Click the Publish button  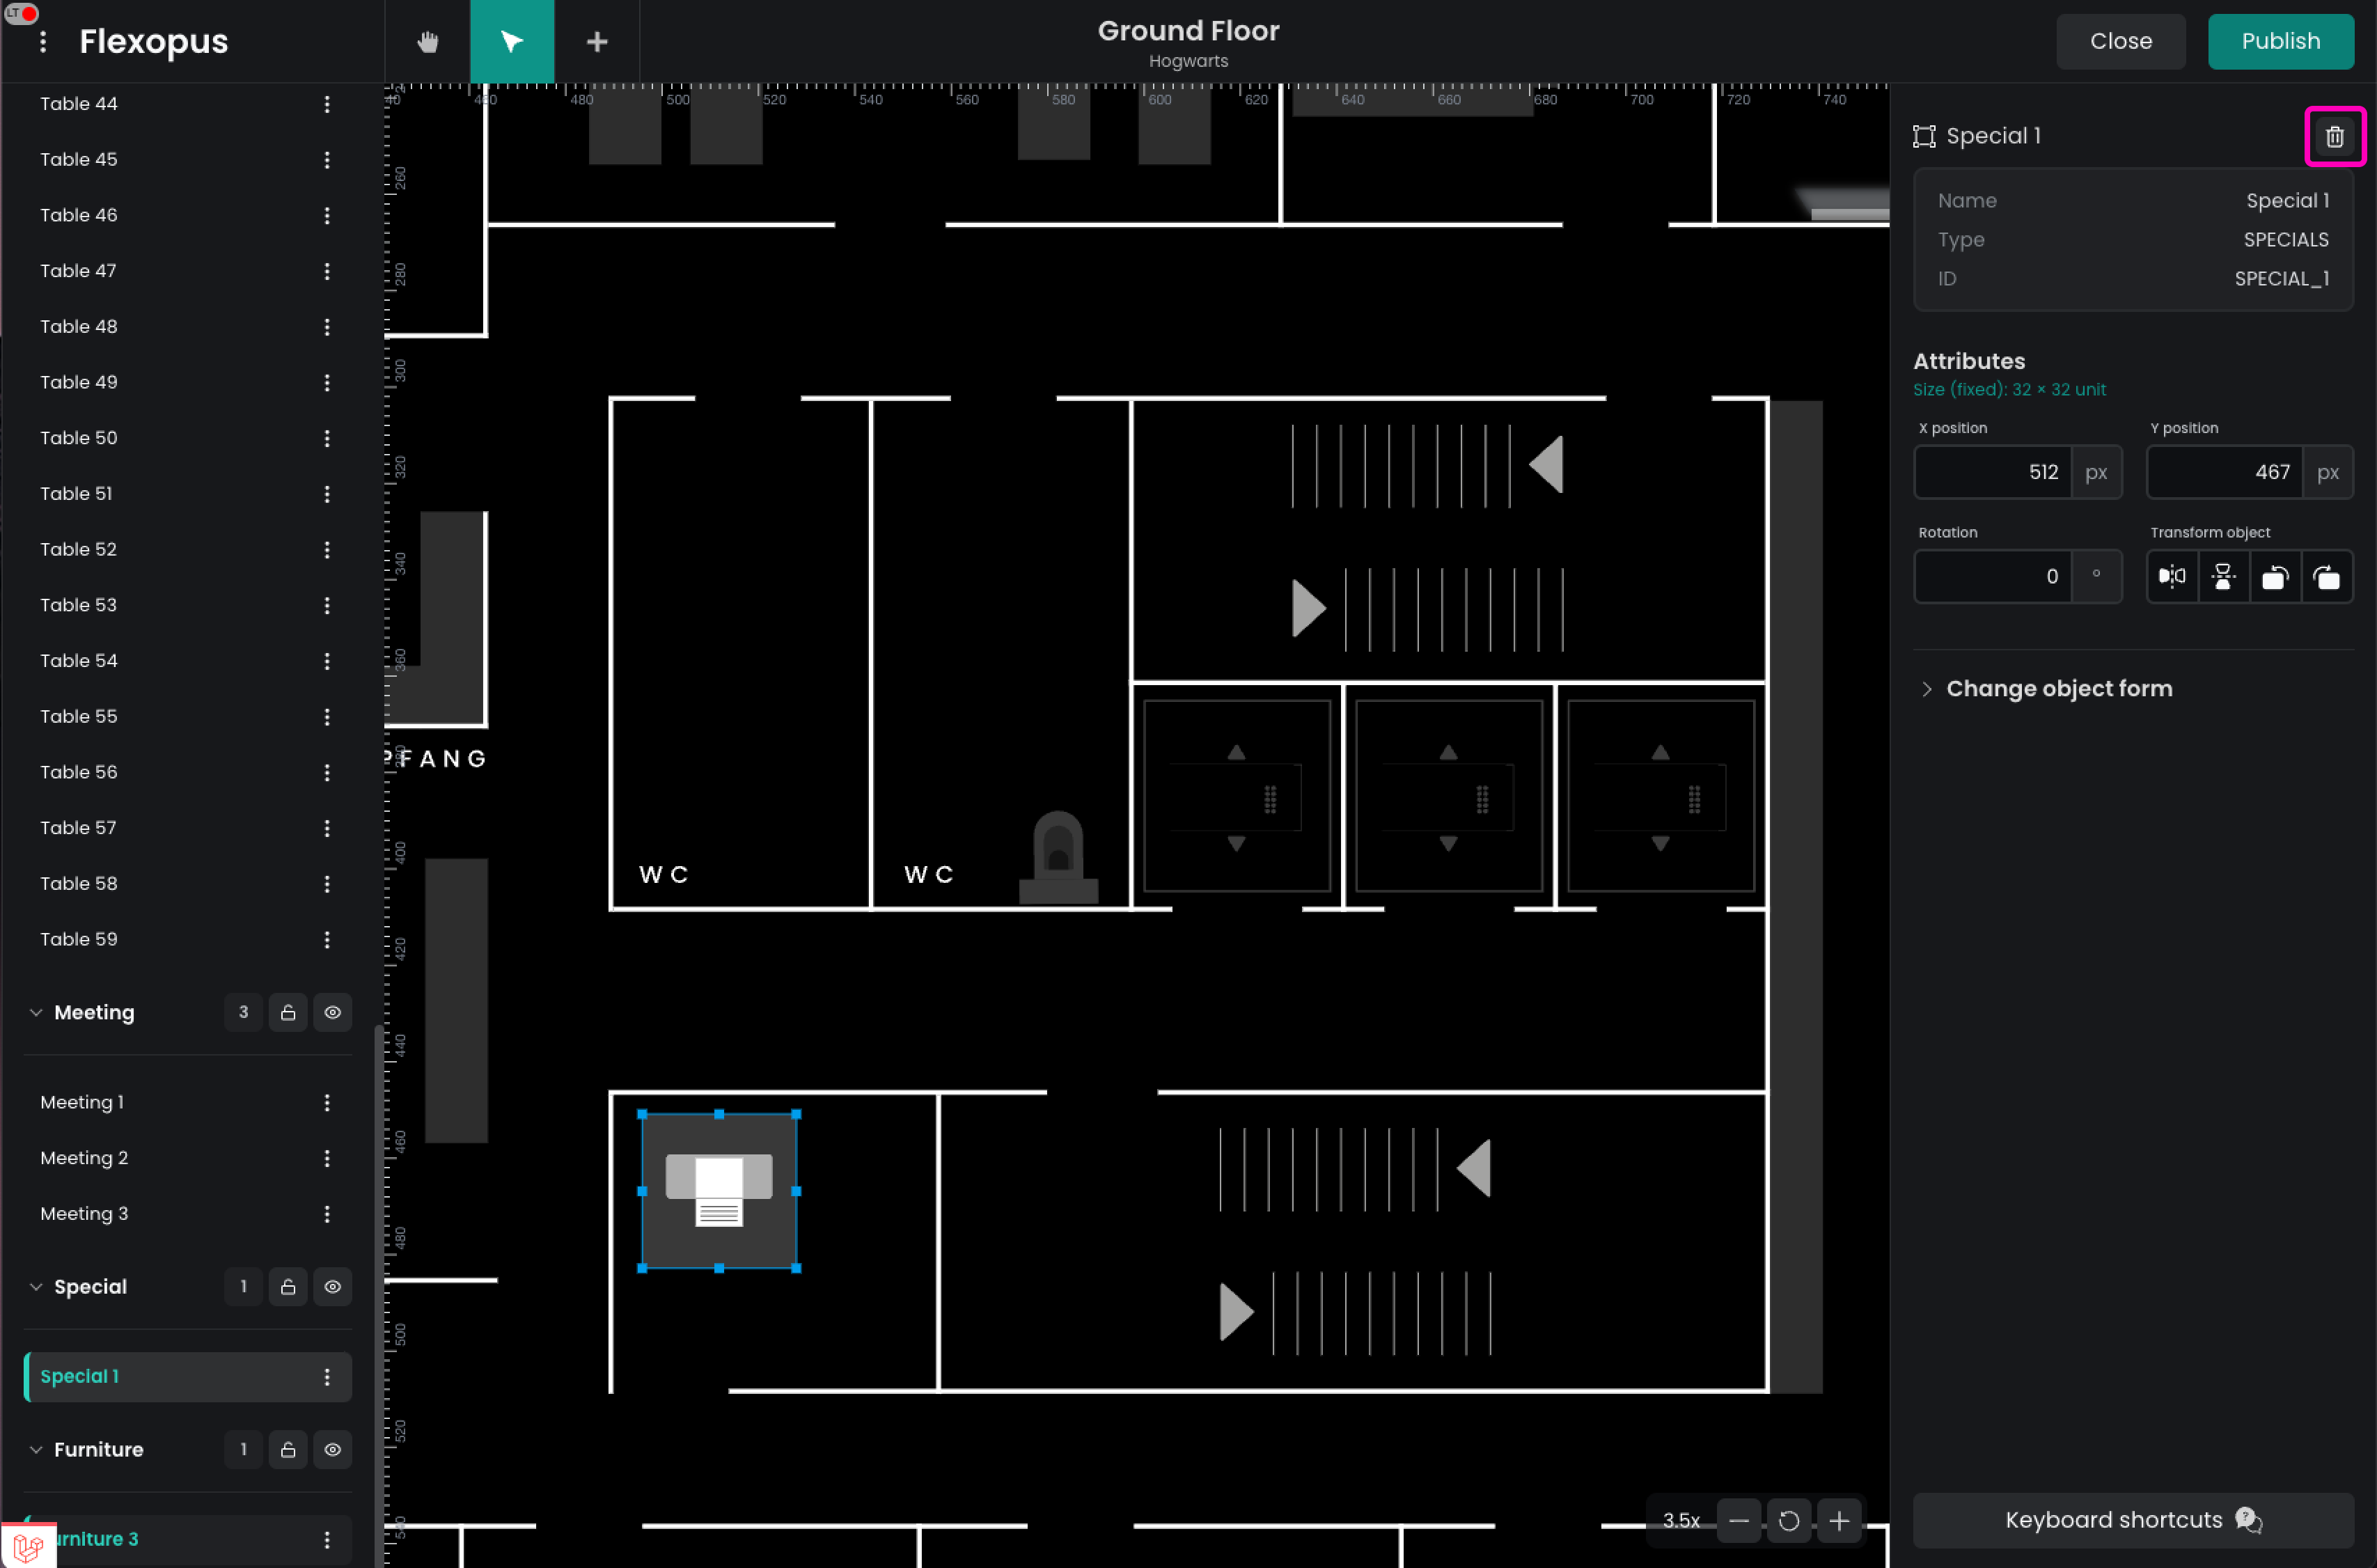[2280, 41]
